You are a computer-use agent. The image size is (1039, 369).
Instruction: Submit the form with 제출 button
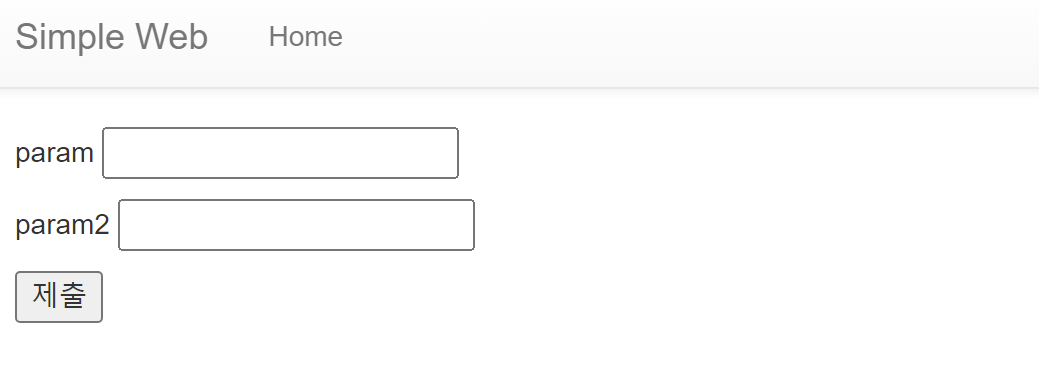pos(59,297)
